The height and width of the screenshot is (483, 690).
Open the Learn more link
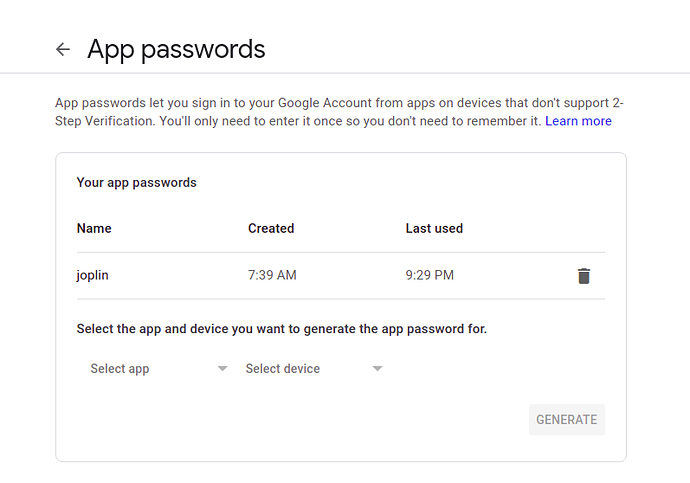click(578, 121)
